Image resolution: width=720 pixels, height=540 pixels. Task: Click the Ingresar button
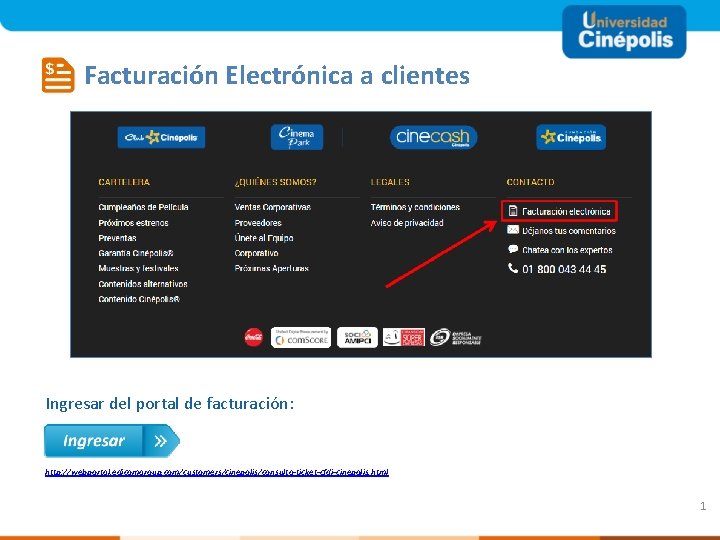pos(112,441)
